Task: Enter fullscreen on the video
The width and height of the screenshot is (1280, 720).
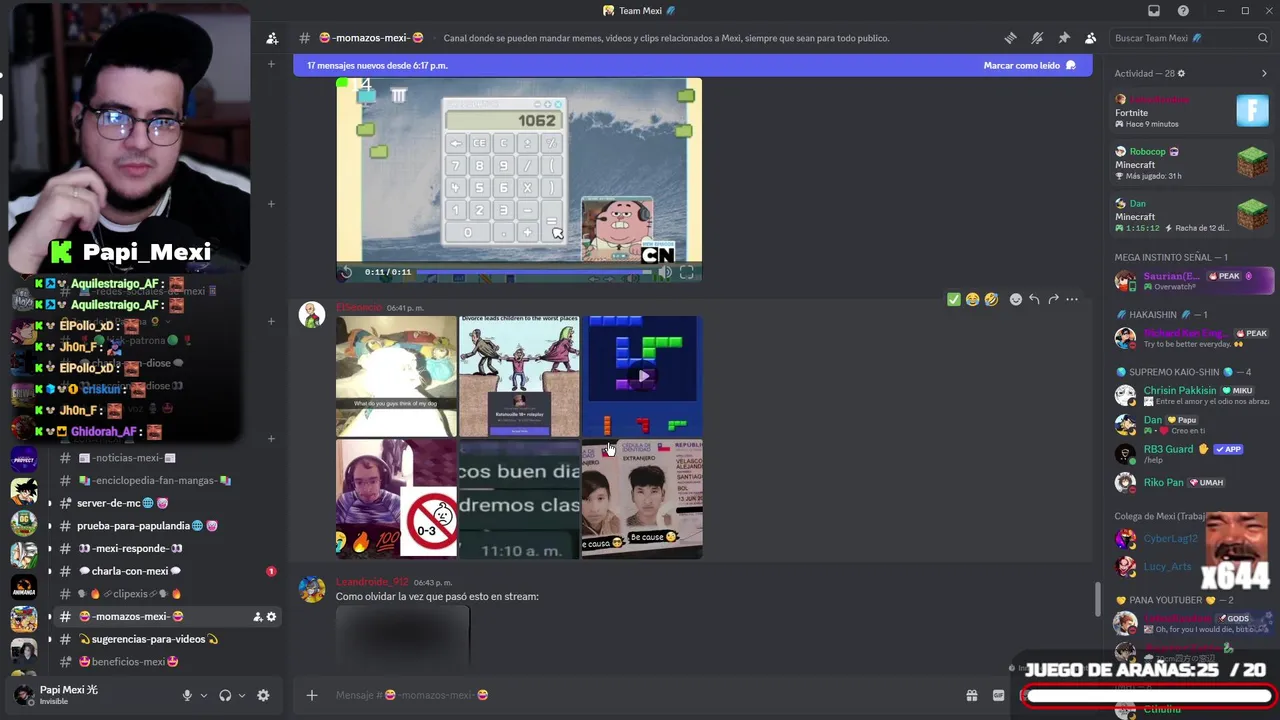Action: pos(687,272)
